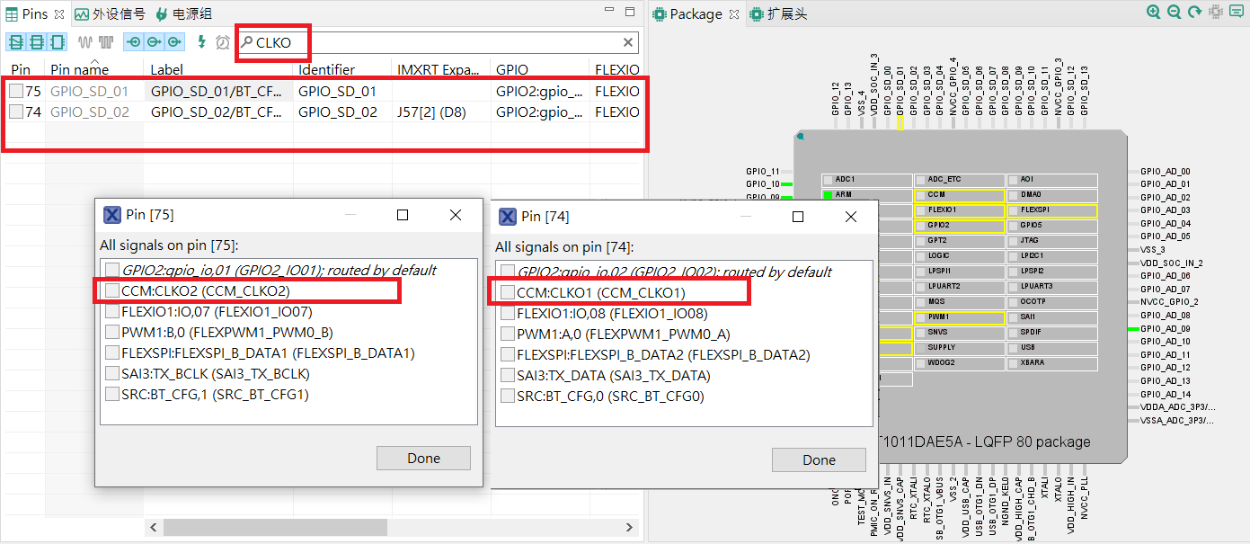
Task: Click the alarm clock filter icon
Action: point(222,42)
